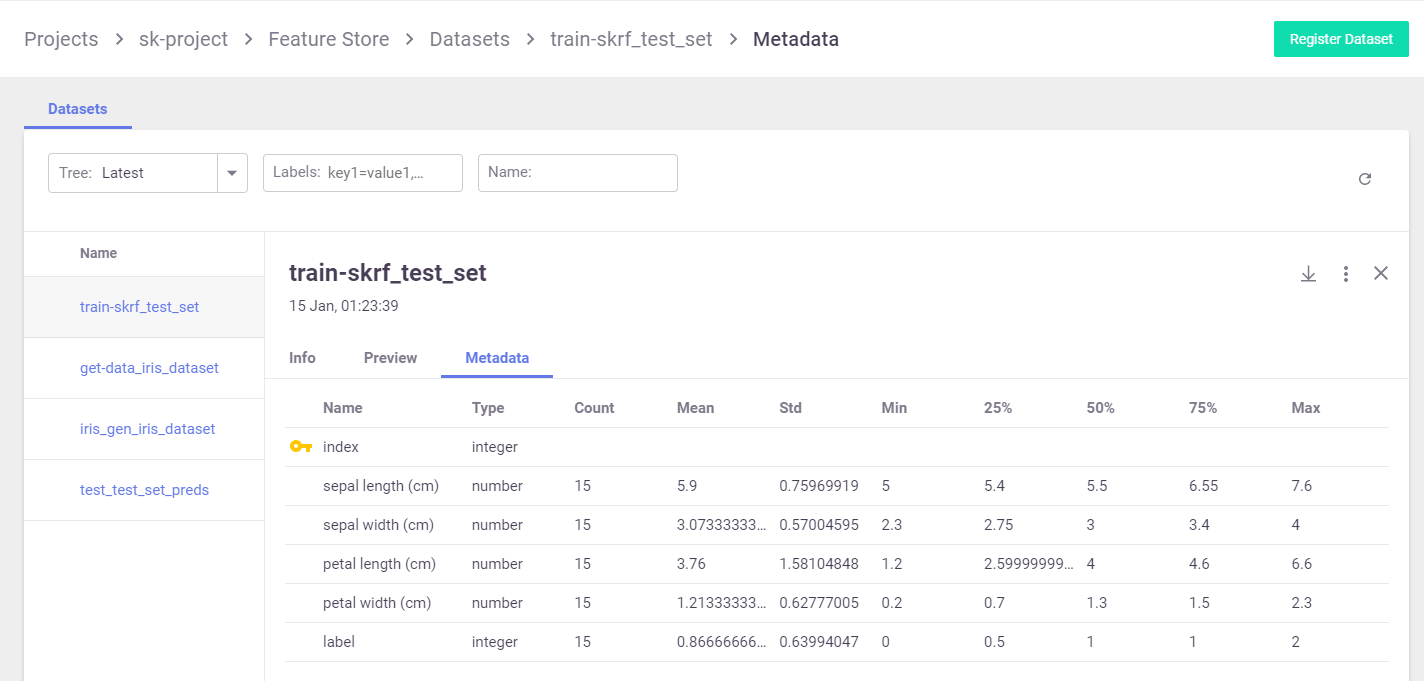Open Feature Store breadcrumb

(329, 39)
